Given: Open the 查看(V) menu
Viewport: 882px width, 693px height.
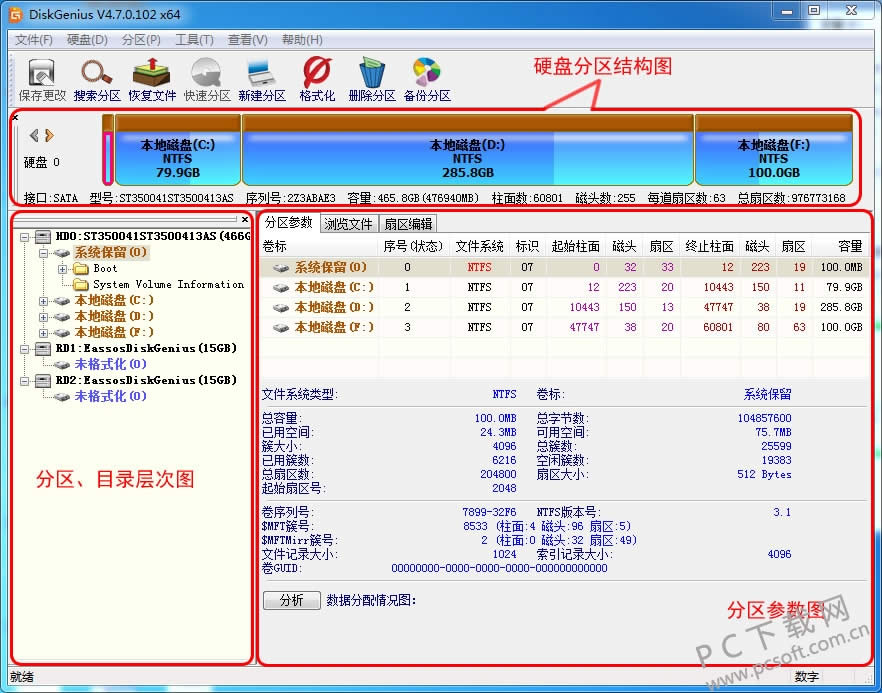Looking at the screenshot, I should pos(248,40).
